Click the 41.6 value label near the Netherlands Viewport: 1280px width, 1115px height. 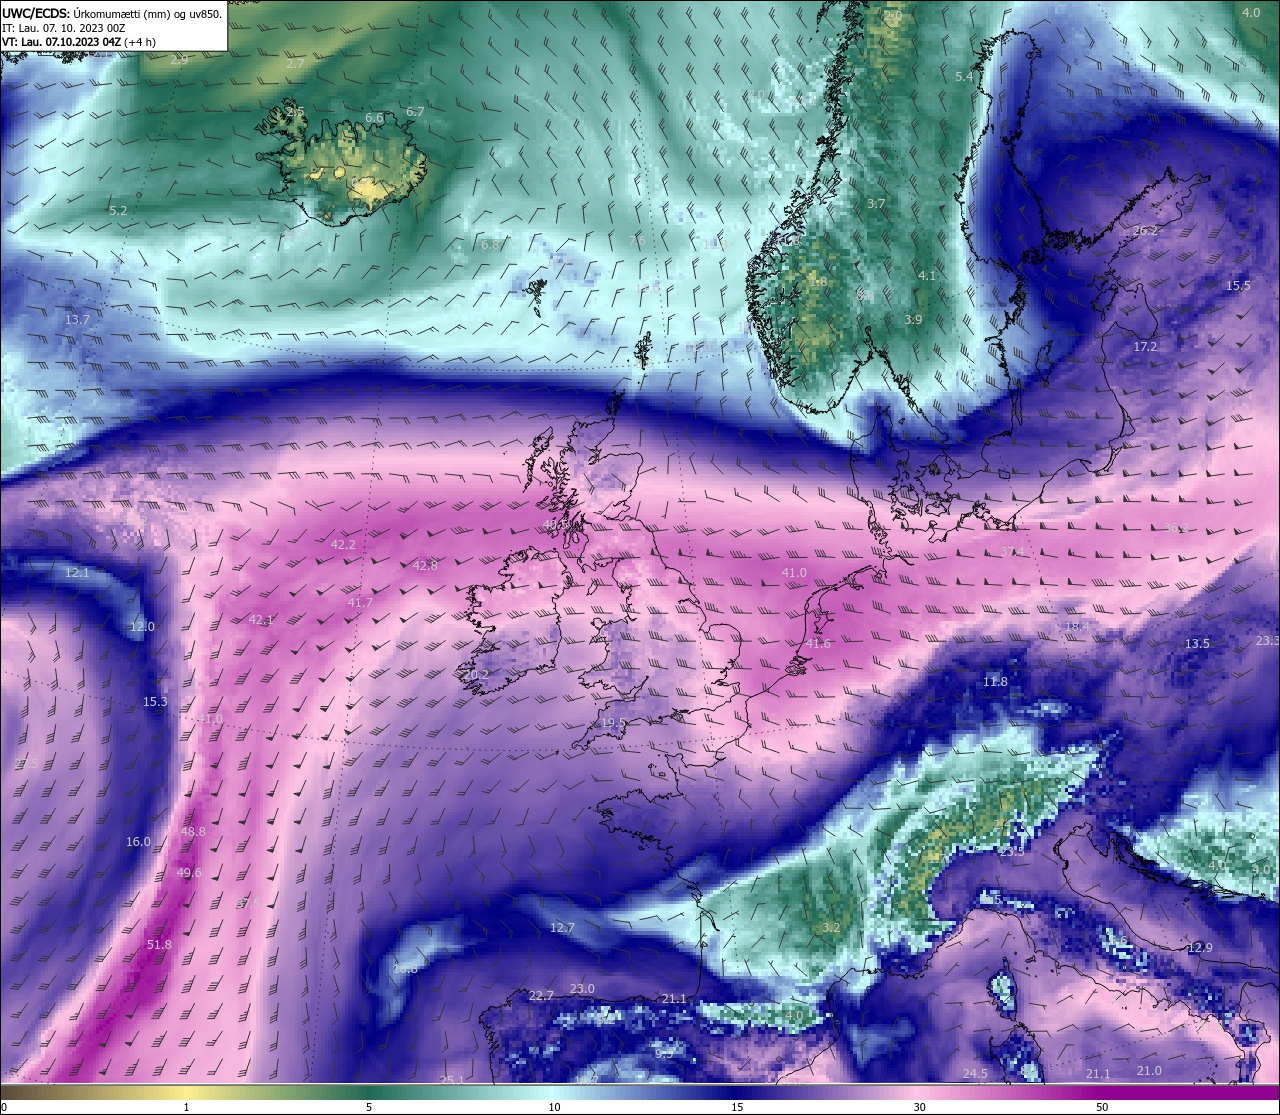[818, 643]
